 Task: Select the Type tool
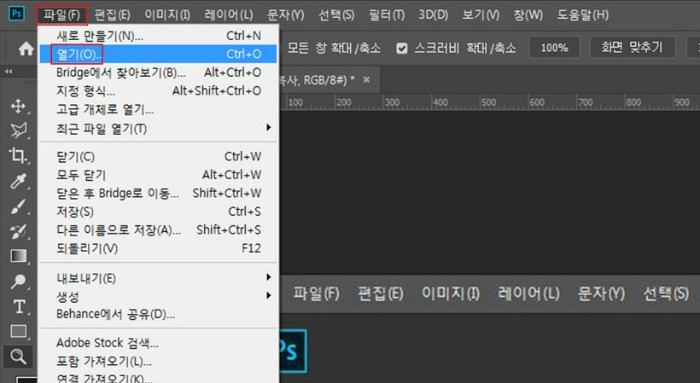coord(19,307)
